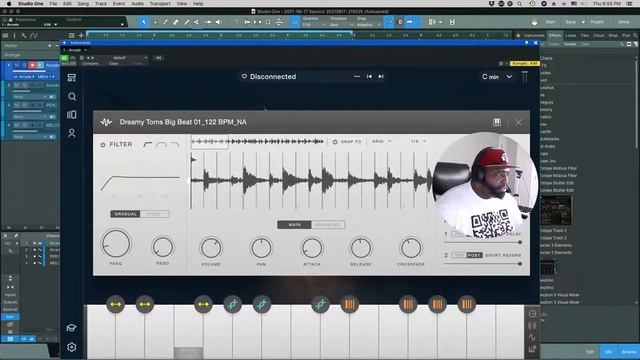Screen dimensions: 640x360
Task: Select the arrow tool in Studio One toolbar
Action: pyautogui.click(x=143, y=22)
